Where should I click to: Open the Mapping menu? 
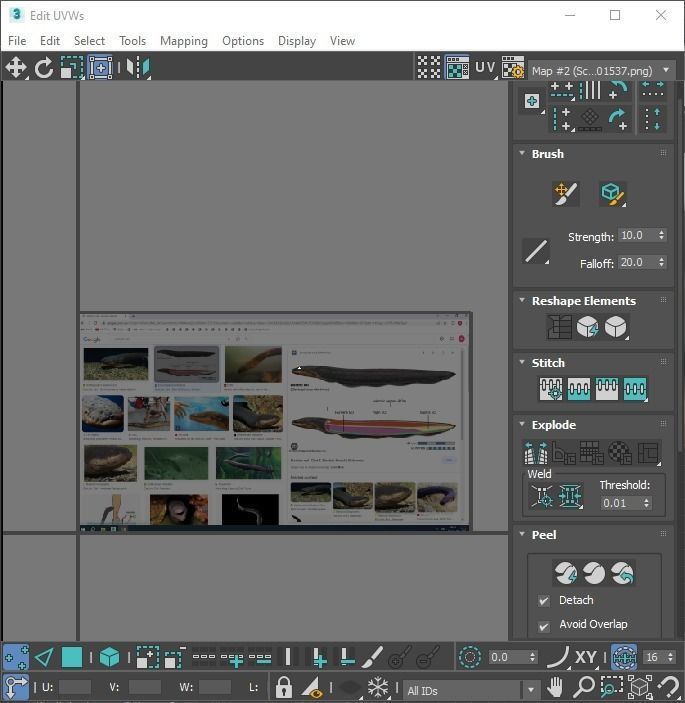tap(184, 41)
